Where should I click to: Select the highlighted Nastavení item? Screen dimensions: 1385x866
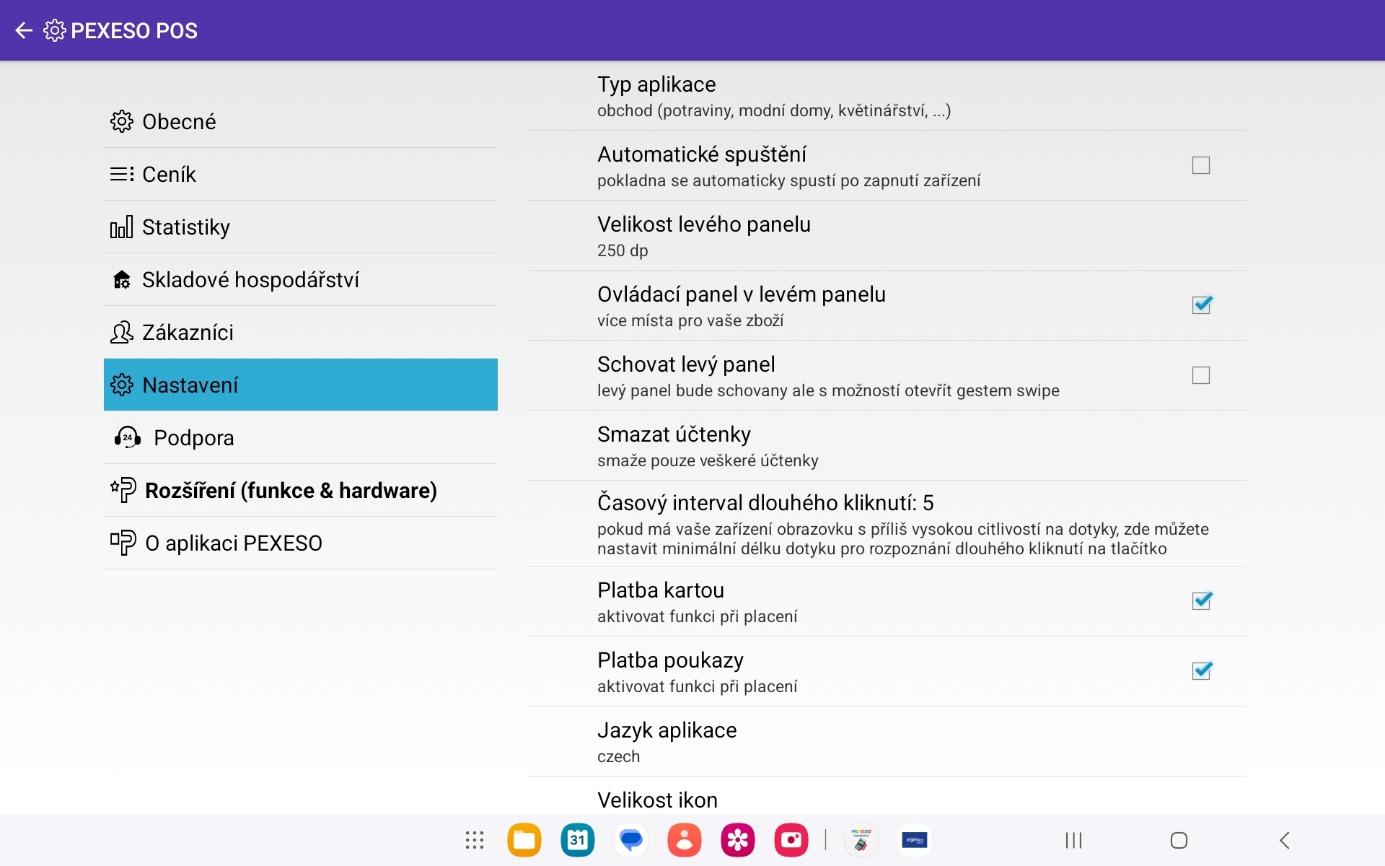pyautogui.click(x=301, y=385)
